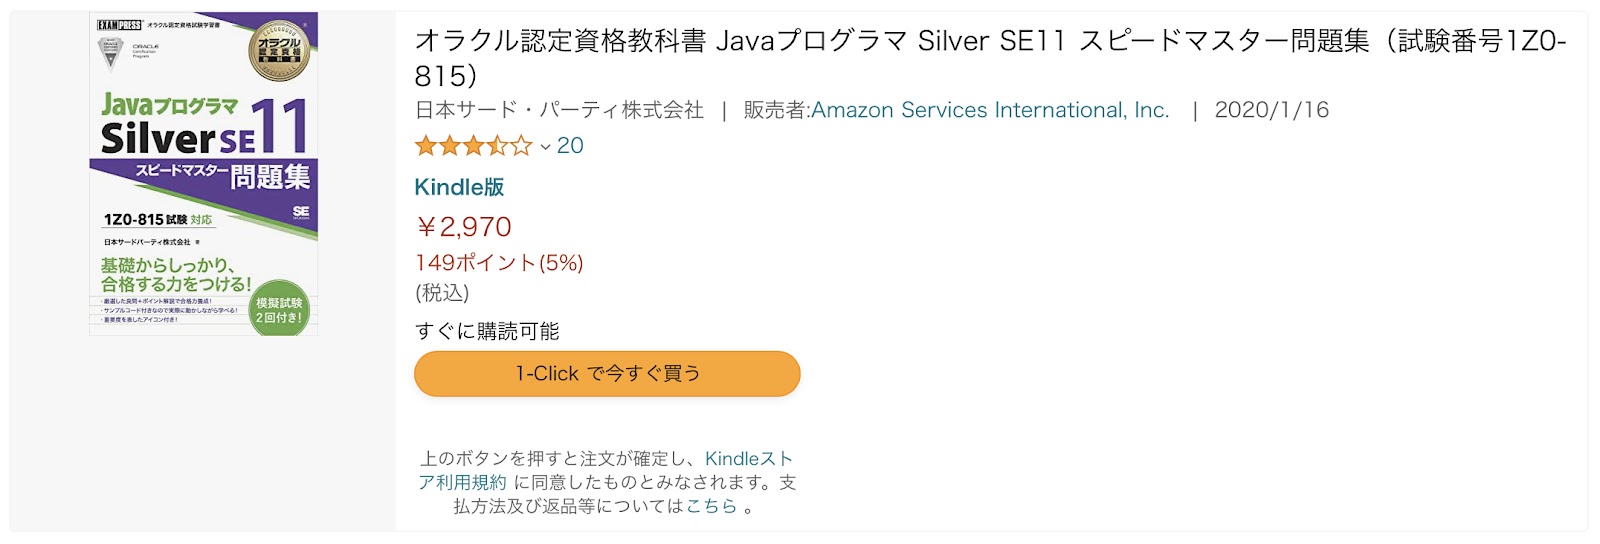1600x544 pixels.
Task: Click the ￥2,970 price text
Action: [463, 227]
